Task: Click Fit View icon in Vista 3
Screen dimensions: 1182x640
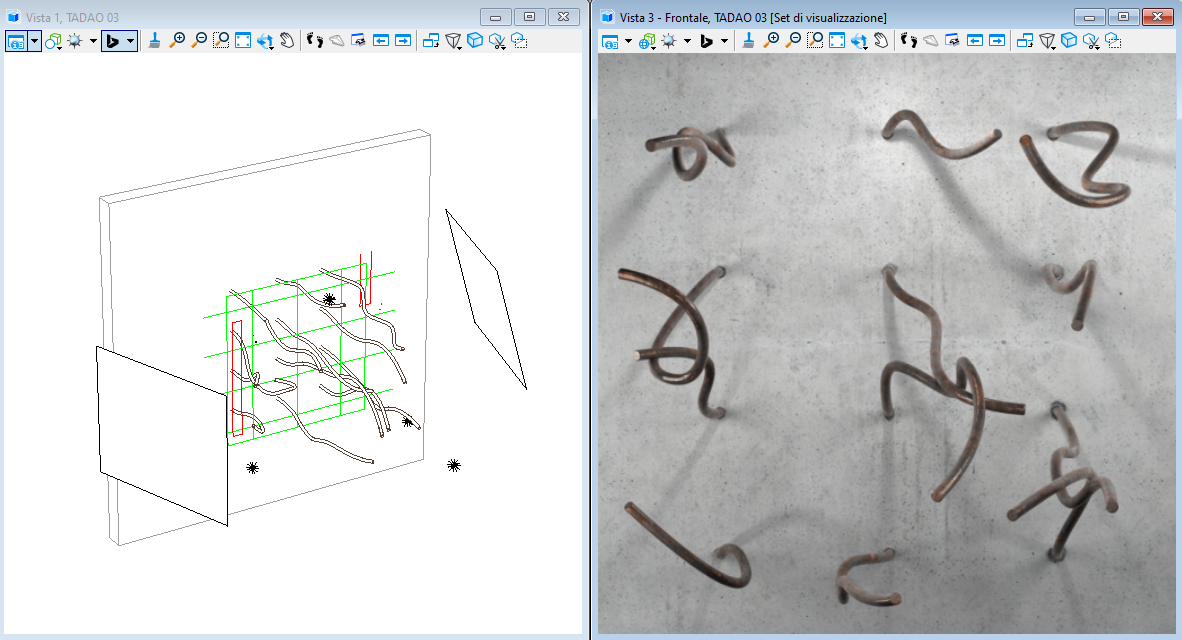Action: [837, 41]
